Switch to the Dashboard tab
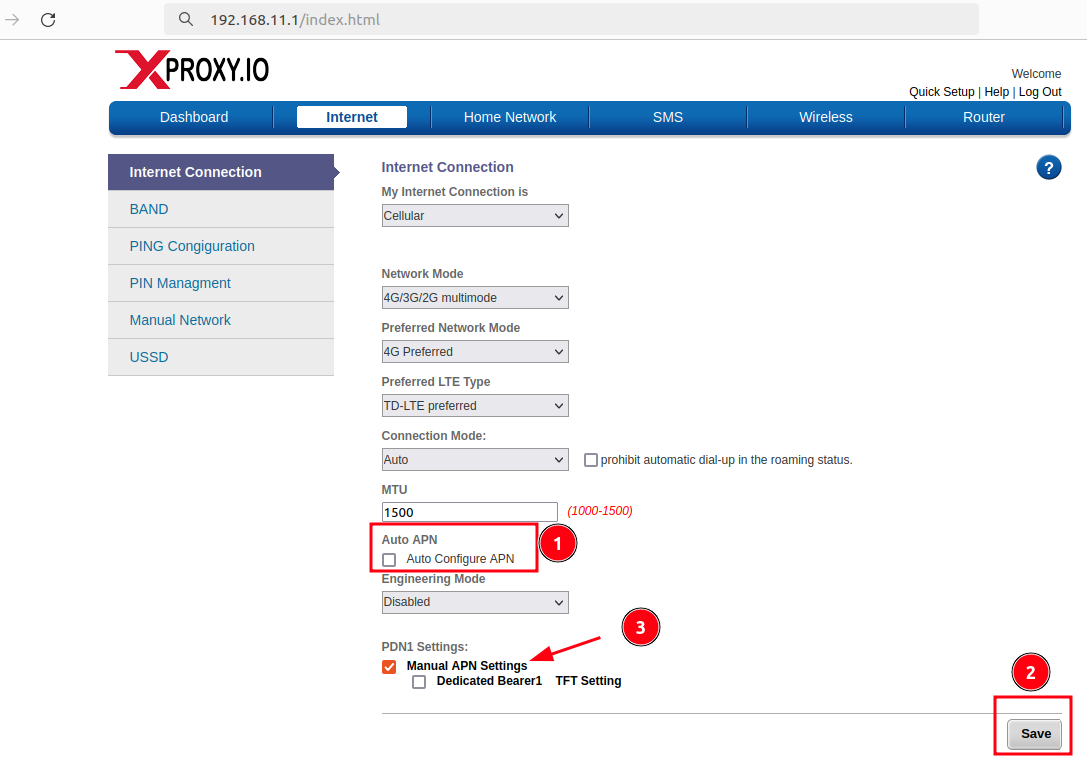This screenshot has width=1087, height=759. point(194,117)
